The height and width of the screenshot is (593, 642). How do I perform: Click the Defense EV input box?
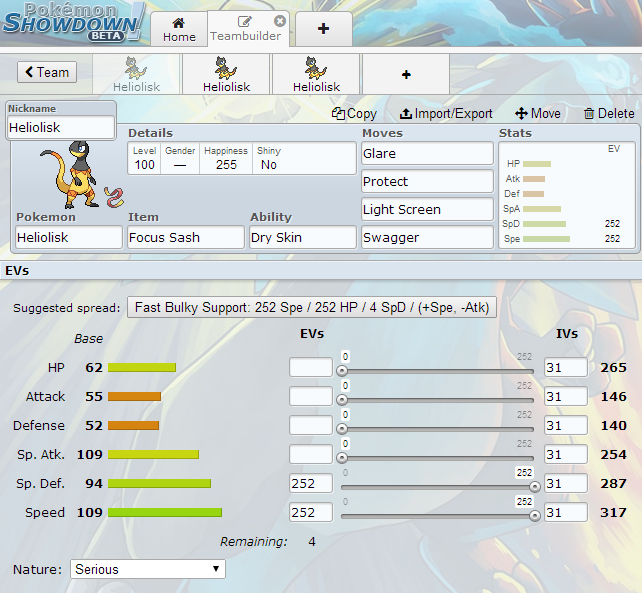(311, 426)
